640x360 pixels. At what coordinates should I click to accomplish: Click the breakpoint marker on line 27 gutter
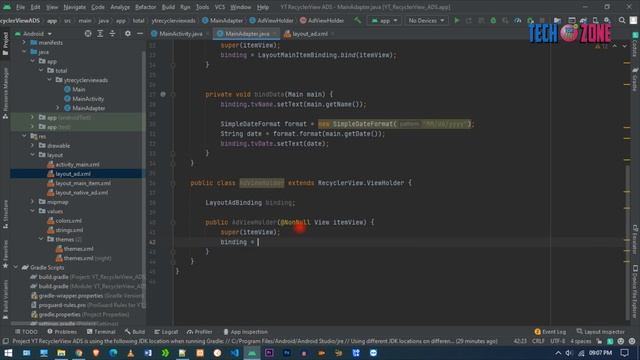[x=163, y=94]
